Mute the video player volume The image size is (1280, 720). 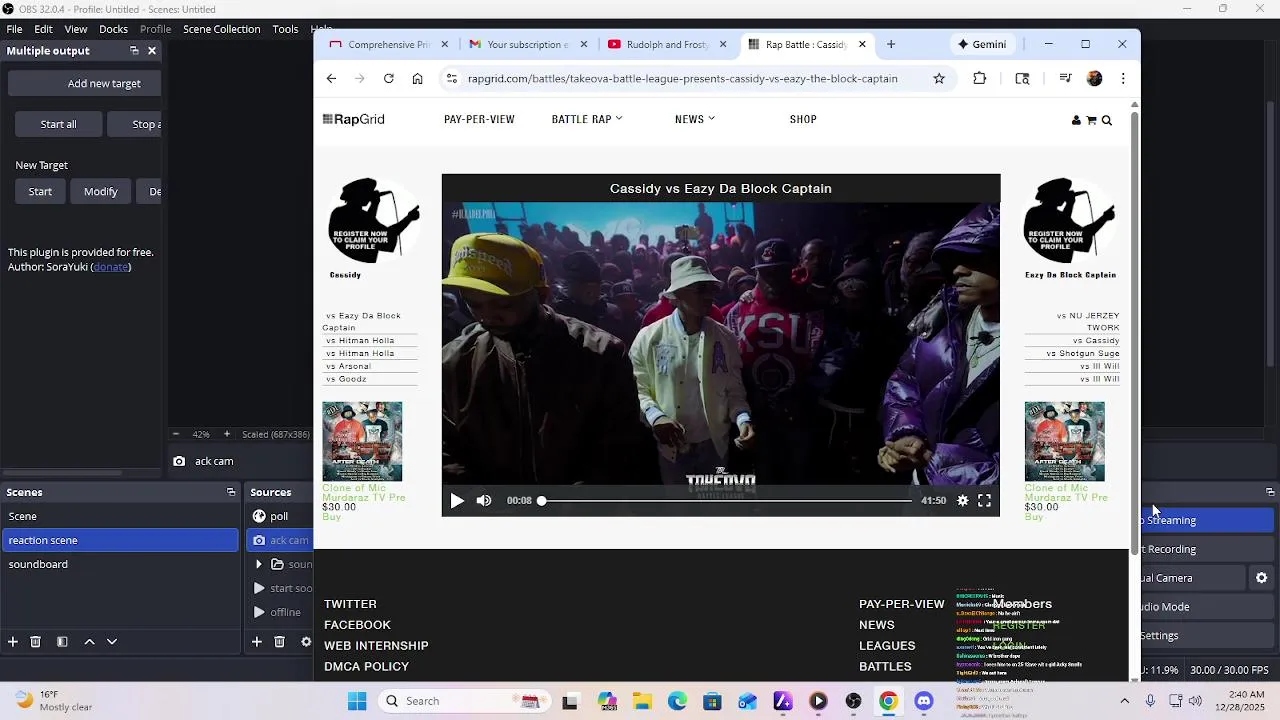coord(484,501)
